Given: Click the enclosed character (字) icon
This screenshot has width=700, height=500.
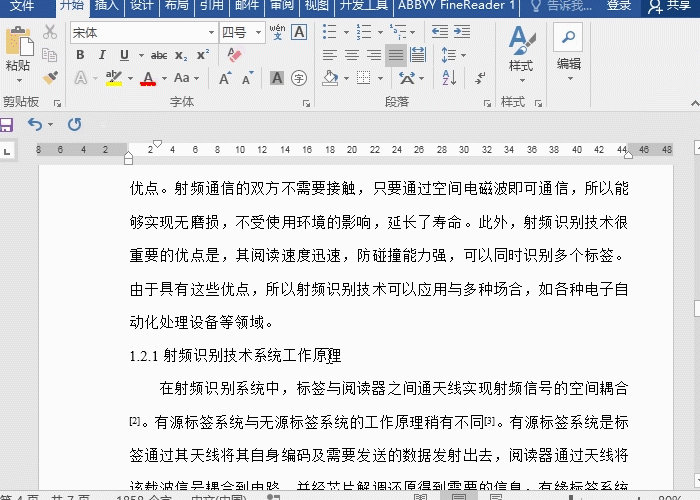Looking at the screenshot, I should [x=299, y=78].
